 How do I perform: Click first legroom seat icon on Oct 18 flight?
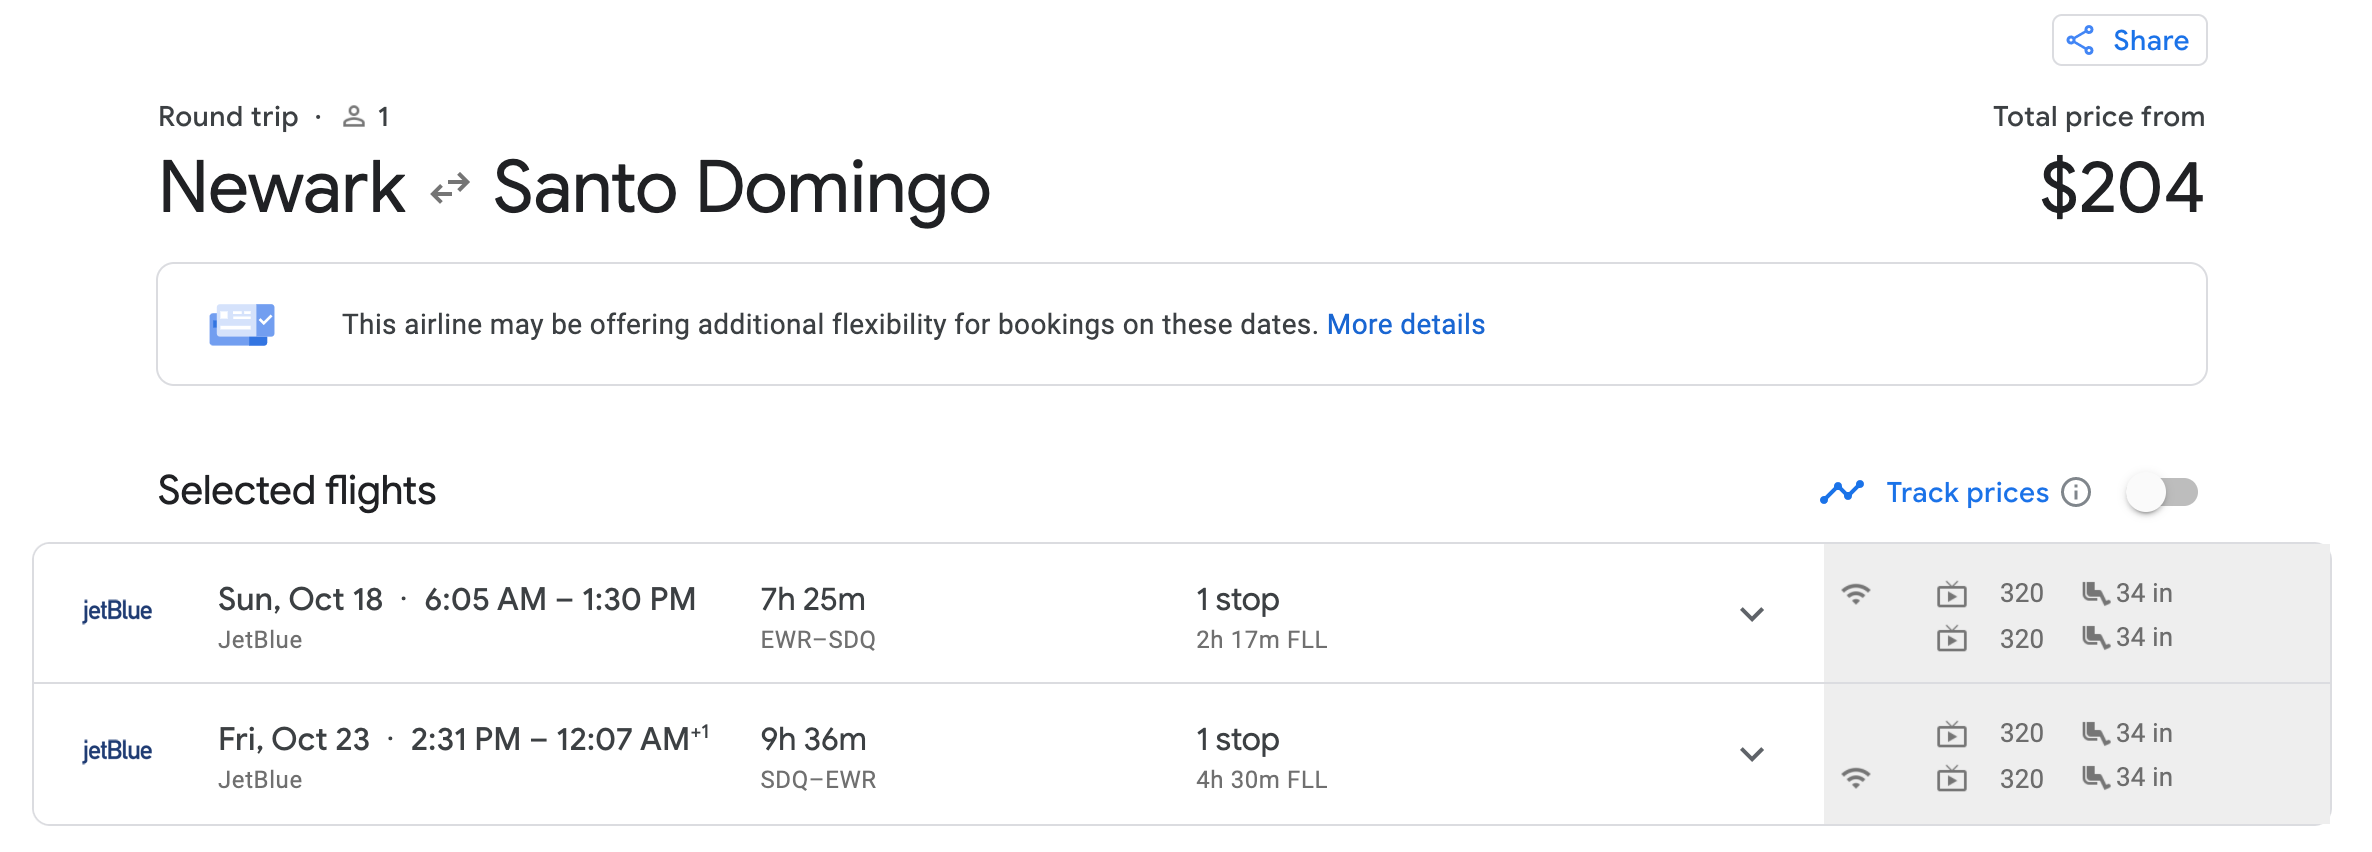(x=2095, y=593)
